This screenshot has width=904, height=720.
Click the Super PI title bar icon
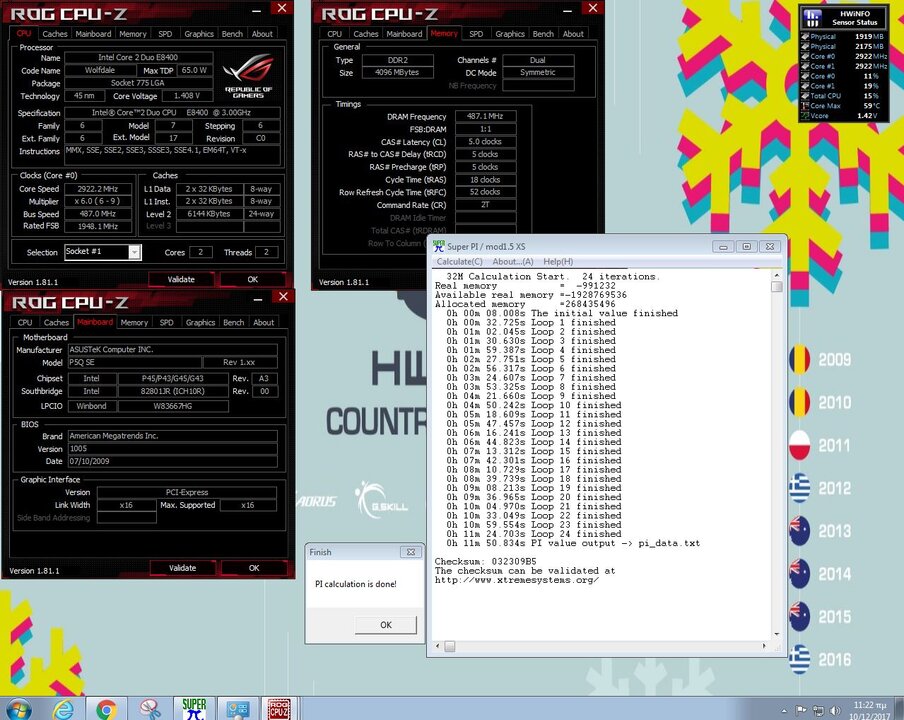[x=439, y=246]
